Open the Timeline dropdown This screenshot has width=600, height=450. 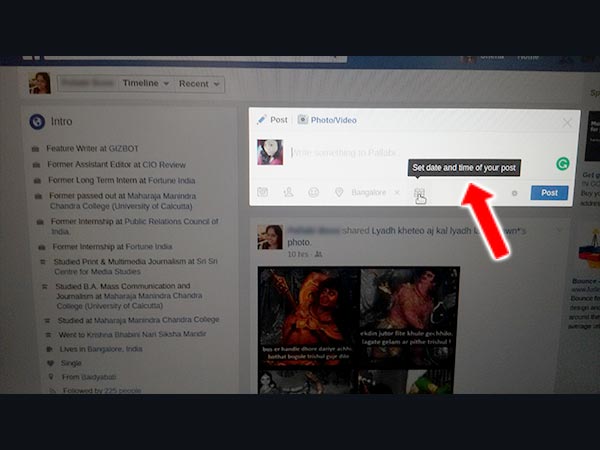(146, 84)
